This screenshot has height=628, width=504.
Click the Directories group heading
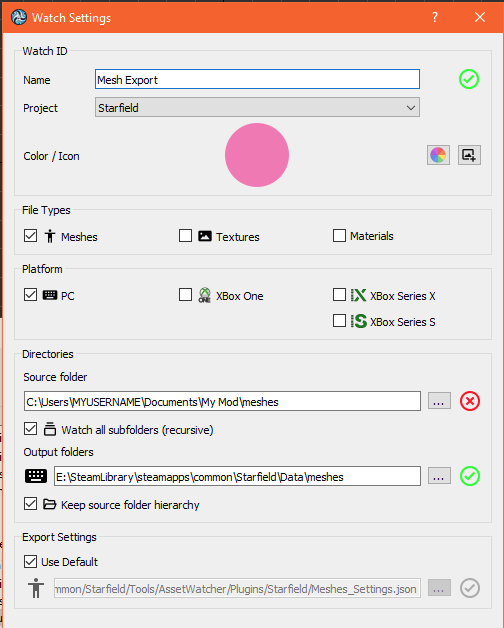(x=48, y=354)
